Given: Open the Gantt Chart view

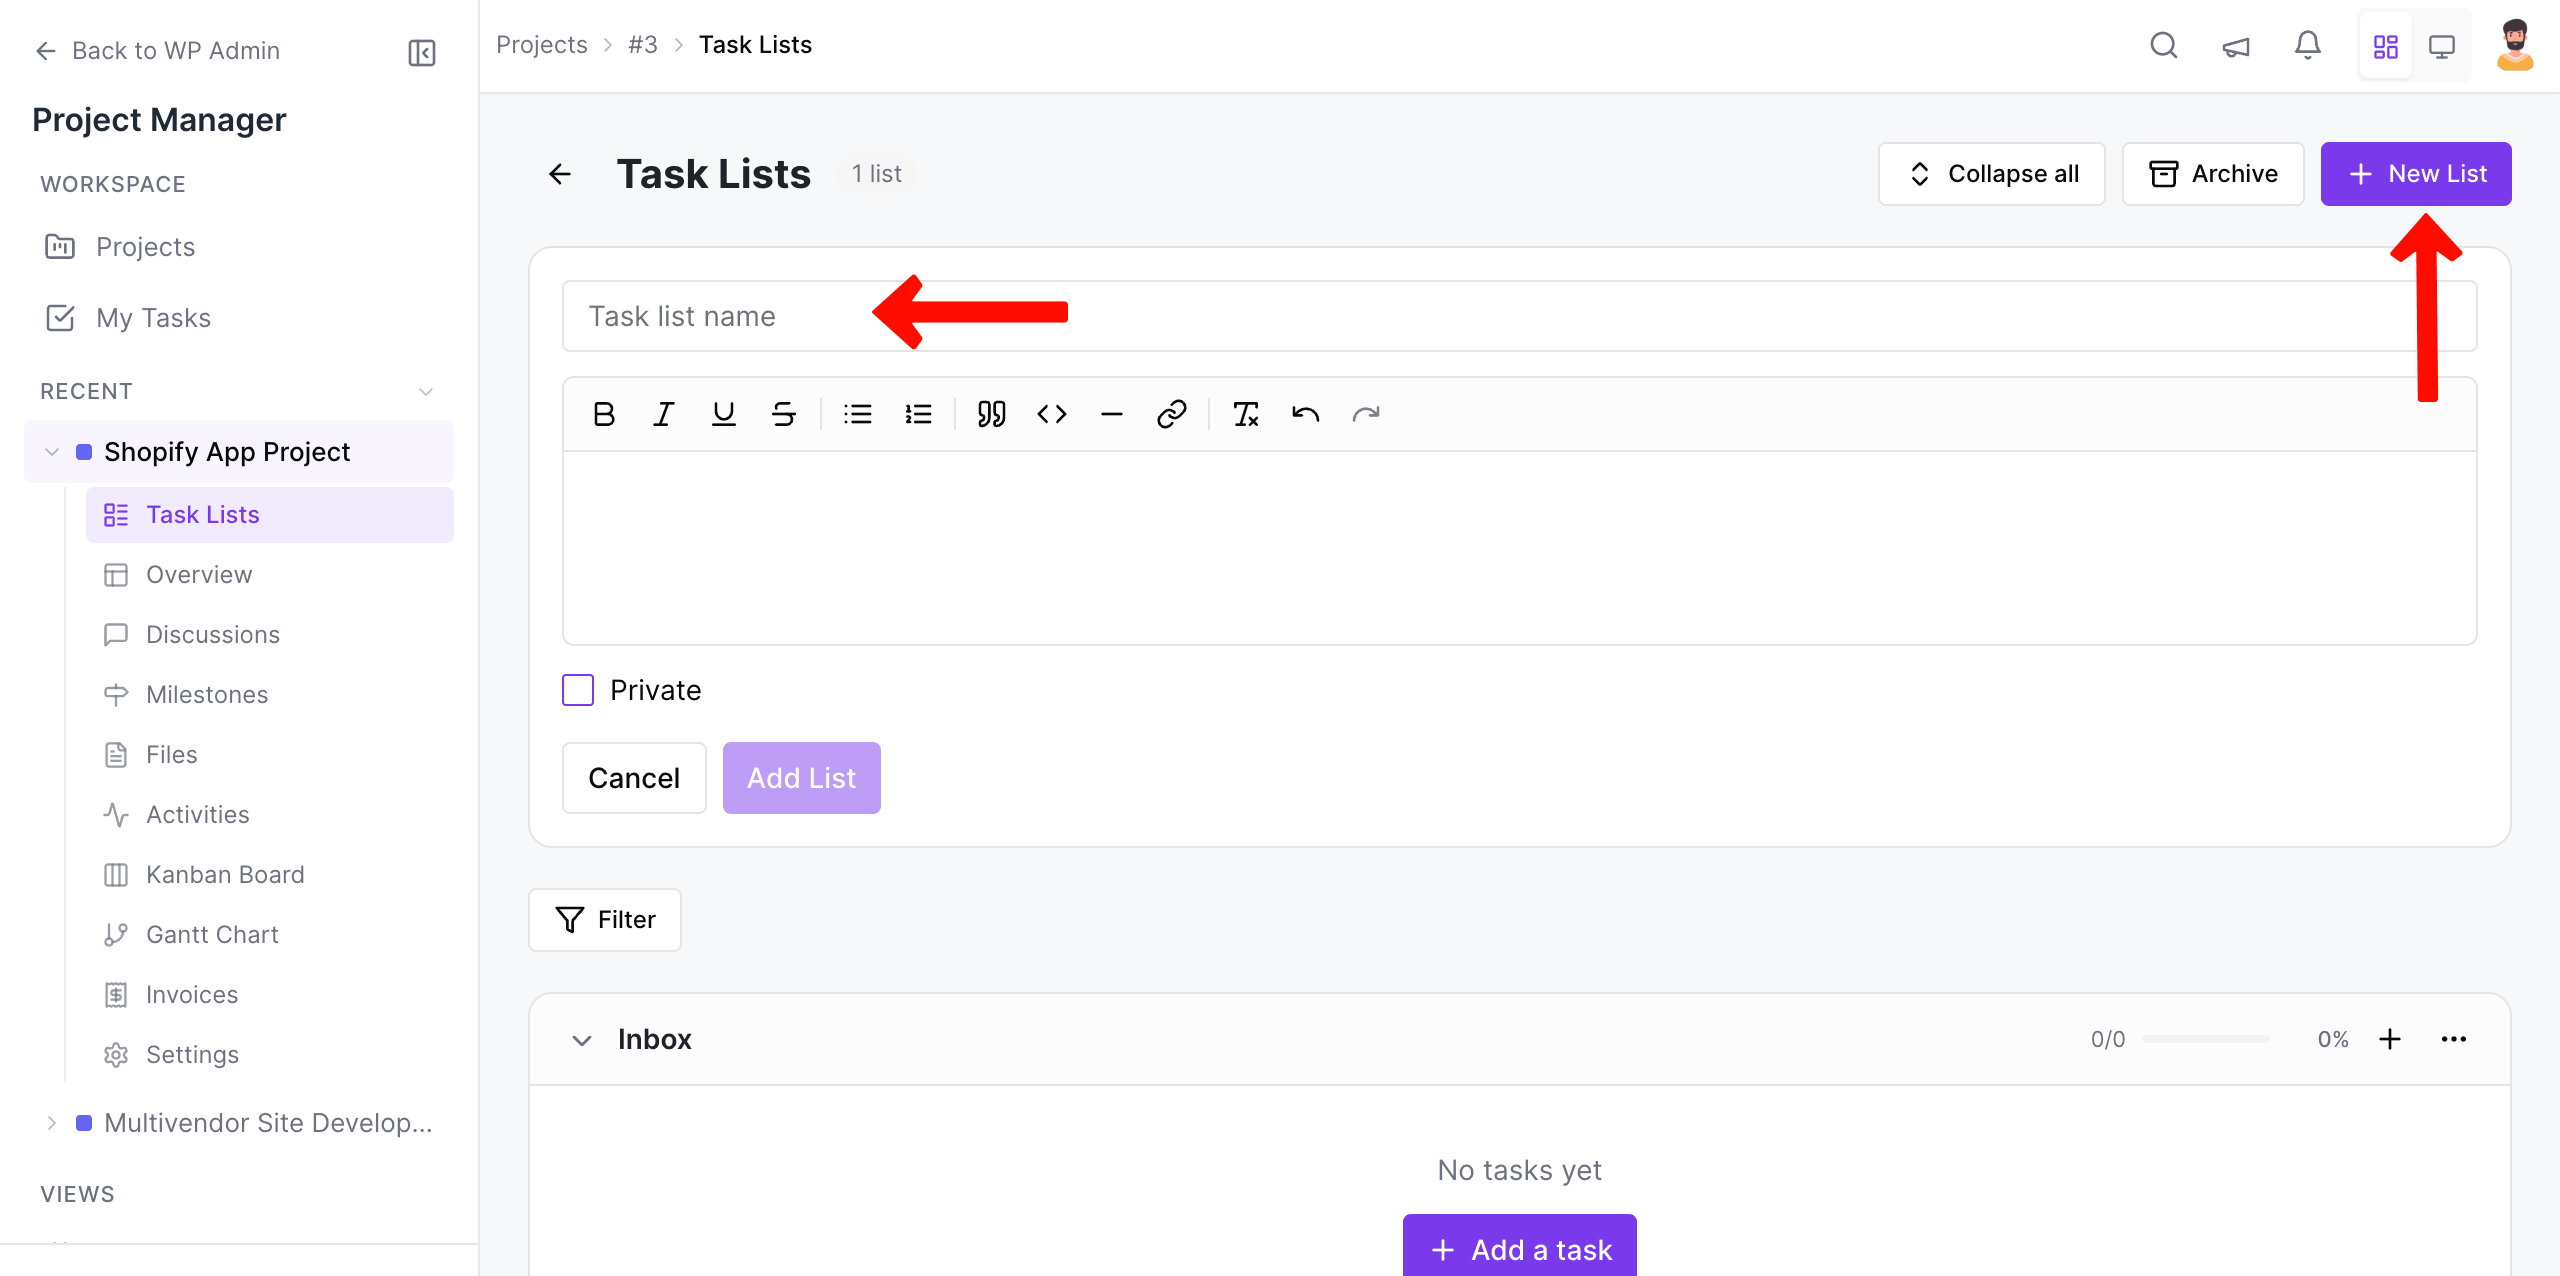Looking at the screenshot, I should [x=212, y=934].
